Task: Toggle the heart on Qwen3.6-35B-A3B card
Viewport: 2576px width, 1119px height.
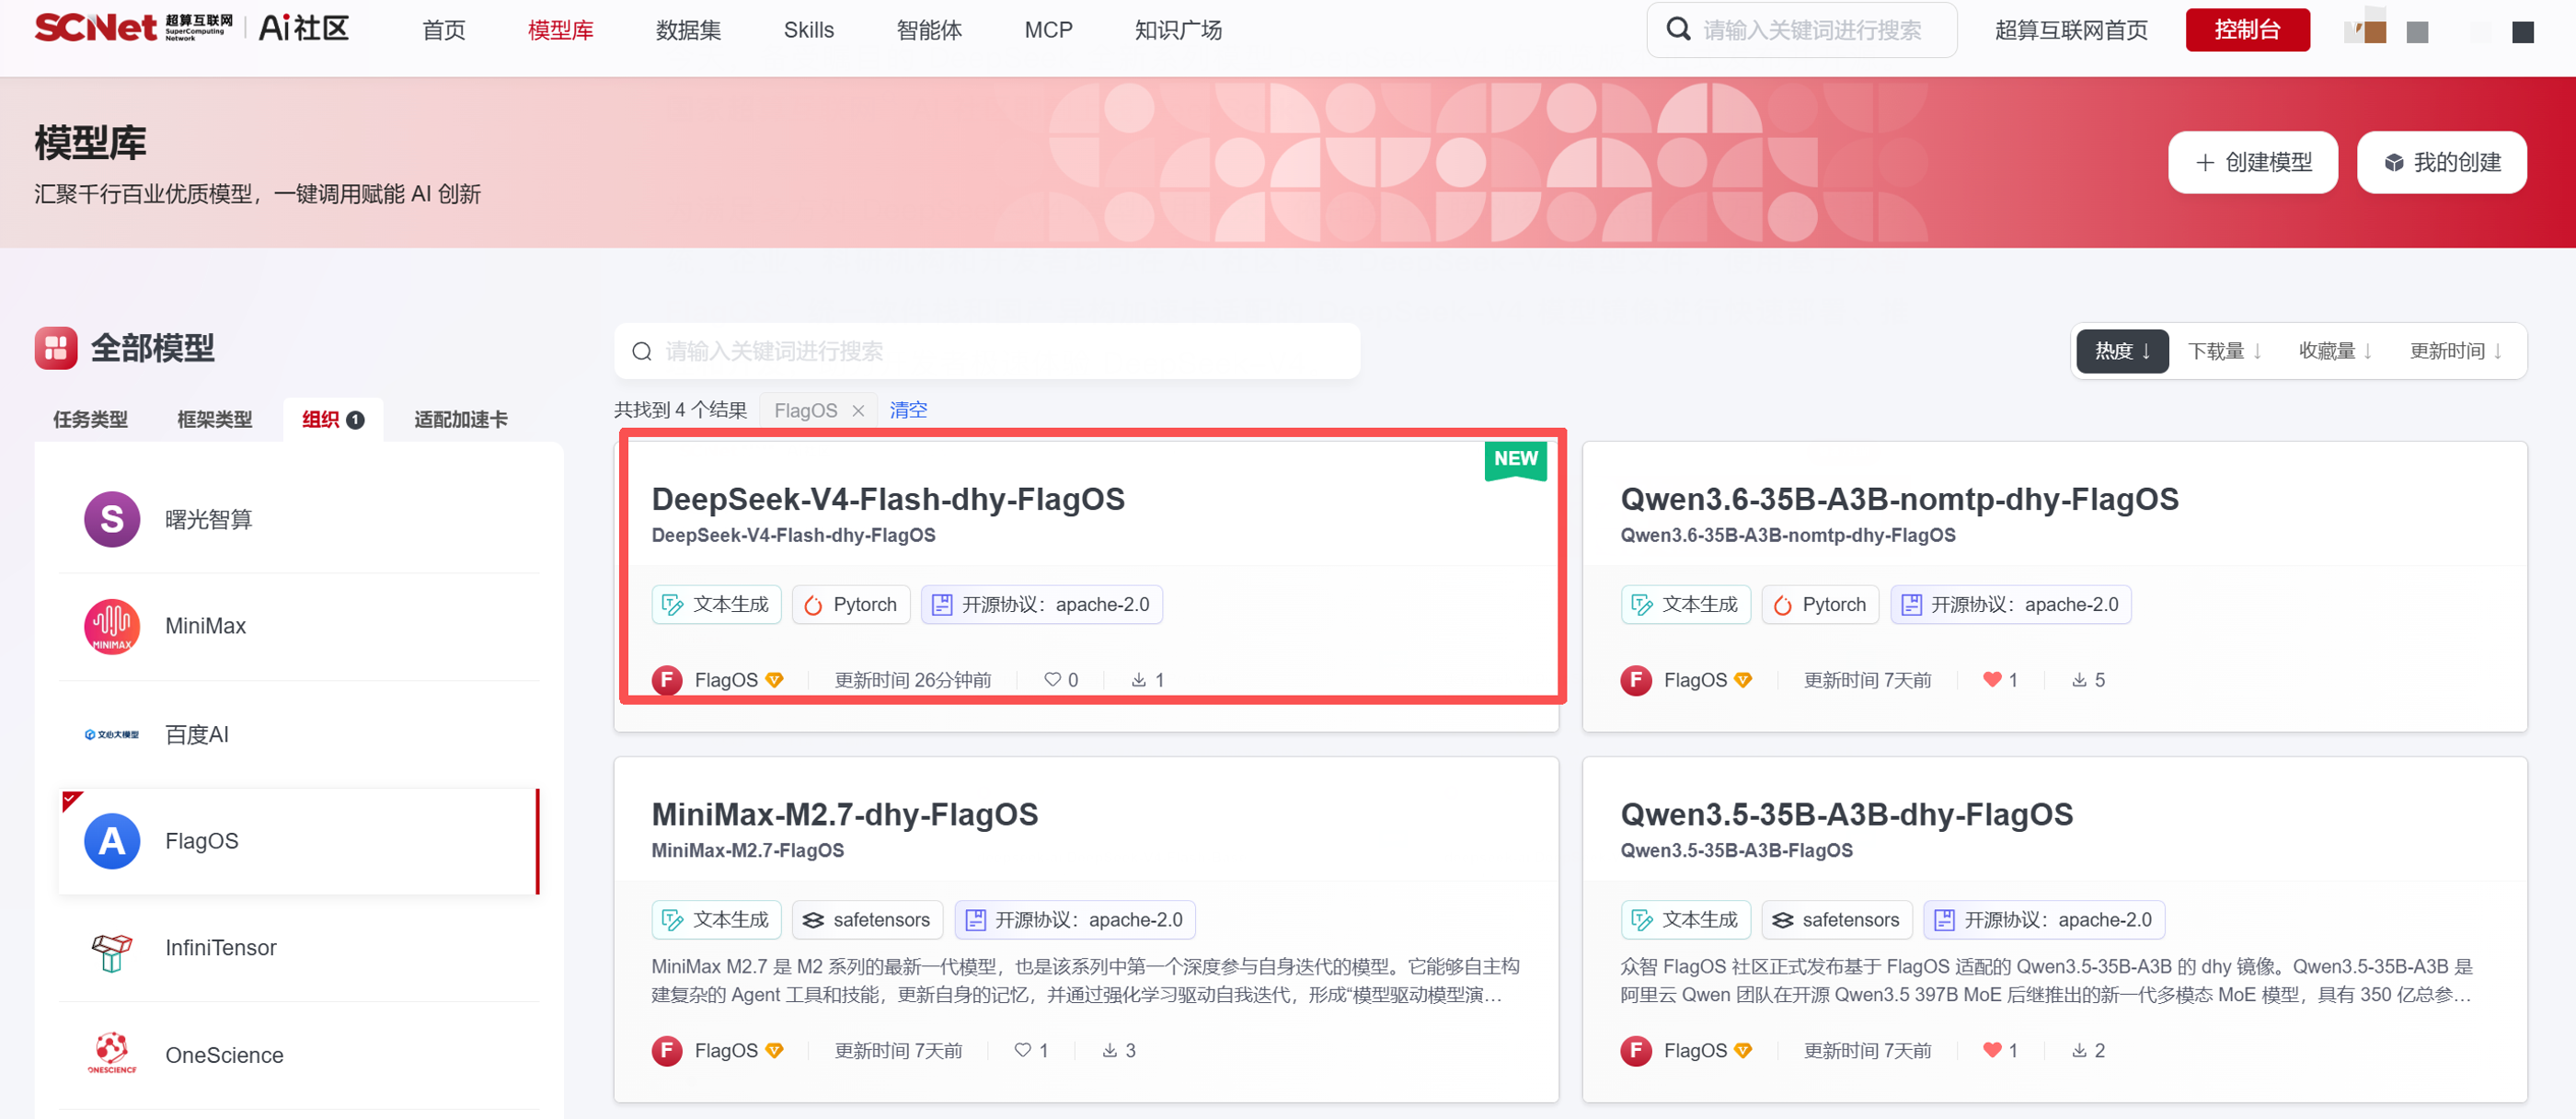Action: coord(1992,680)
